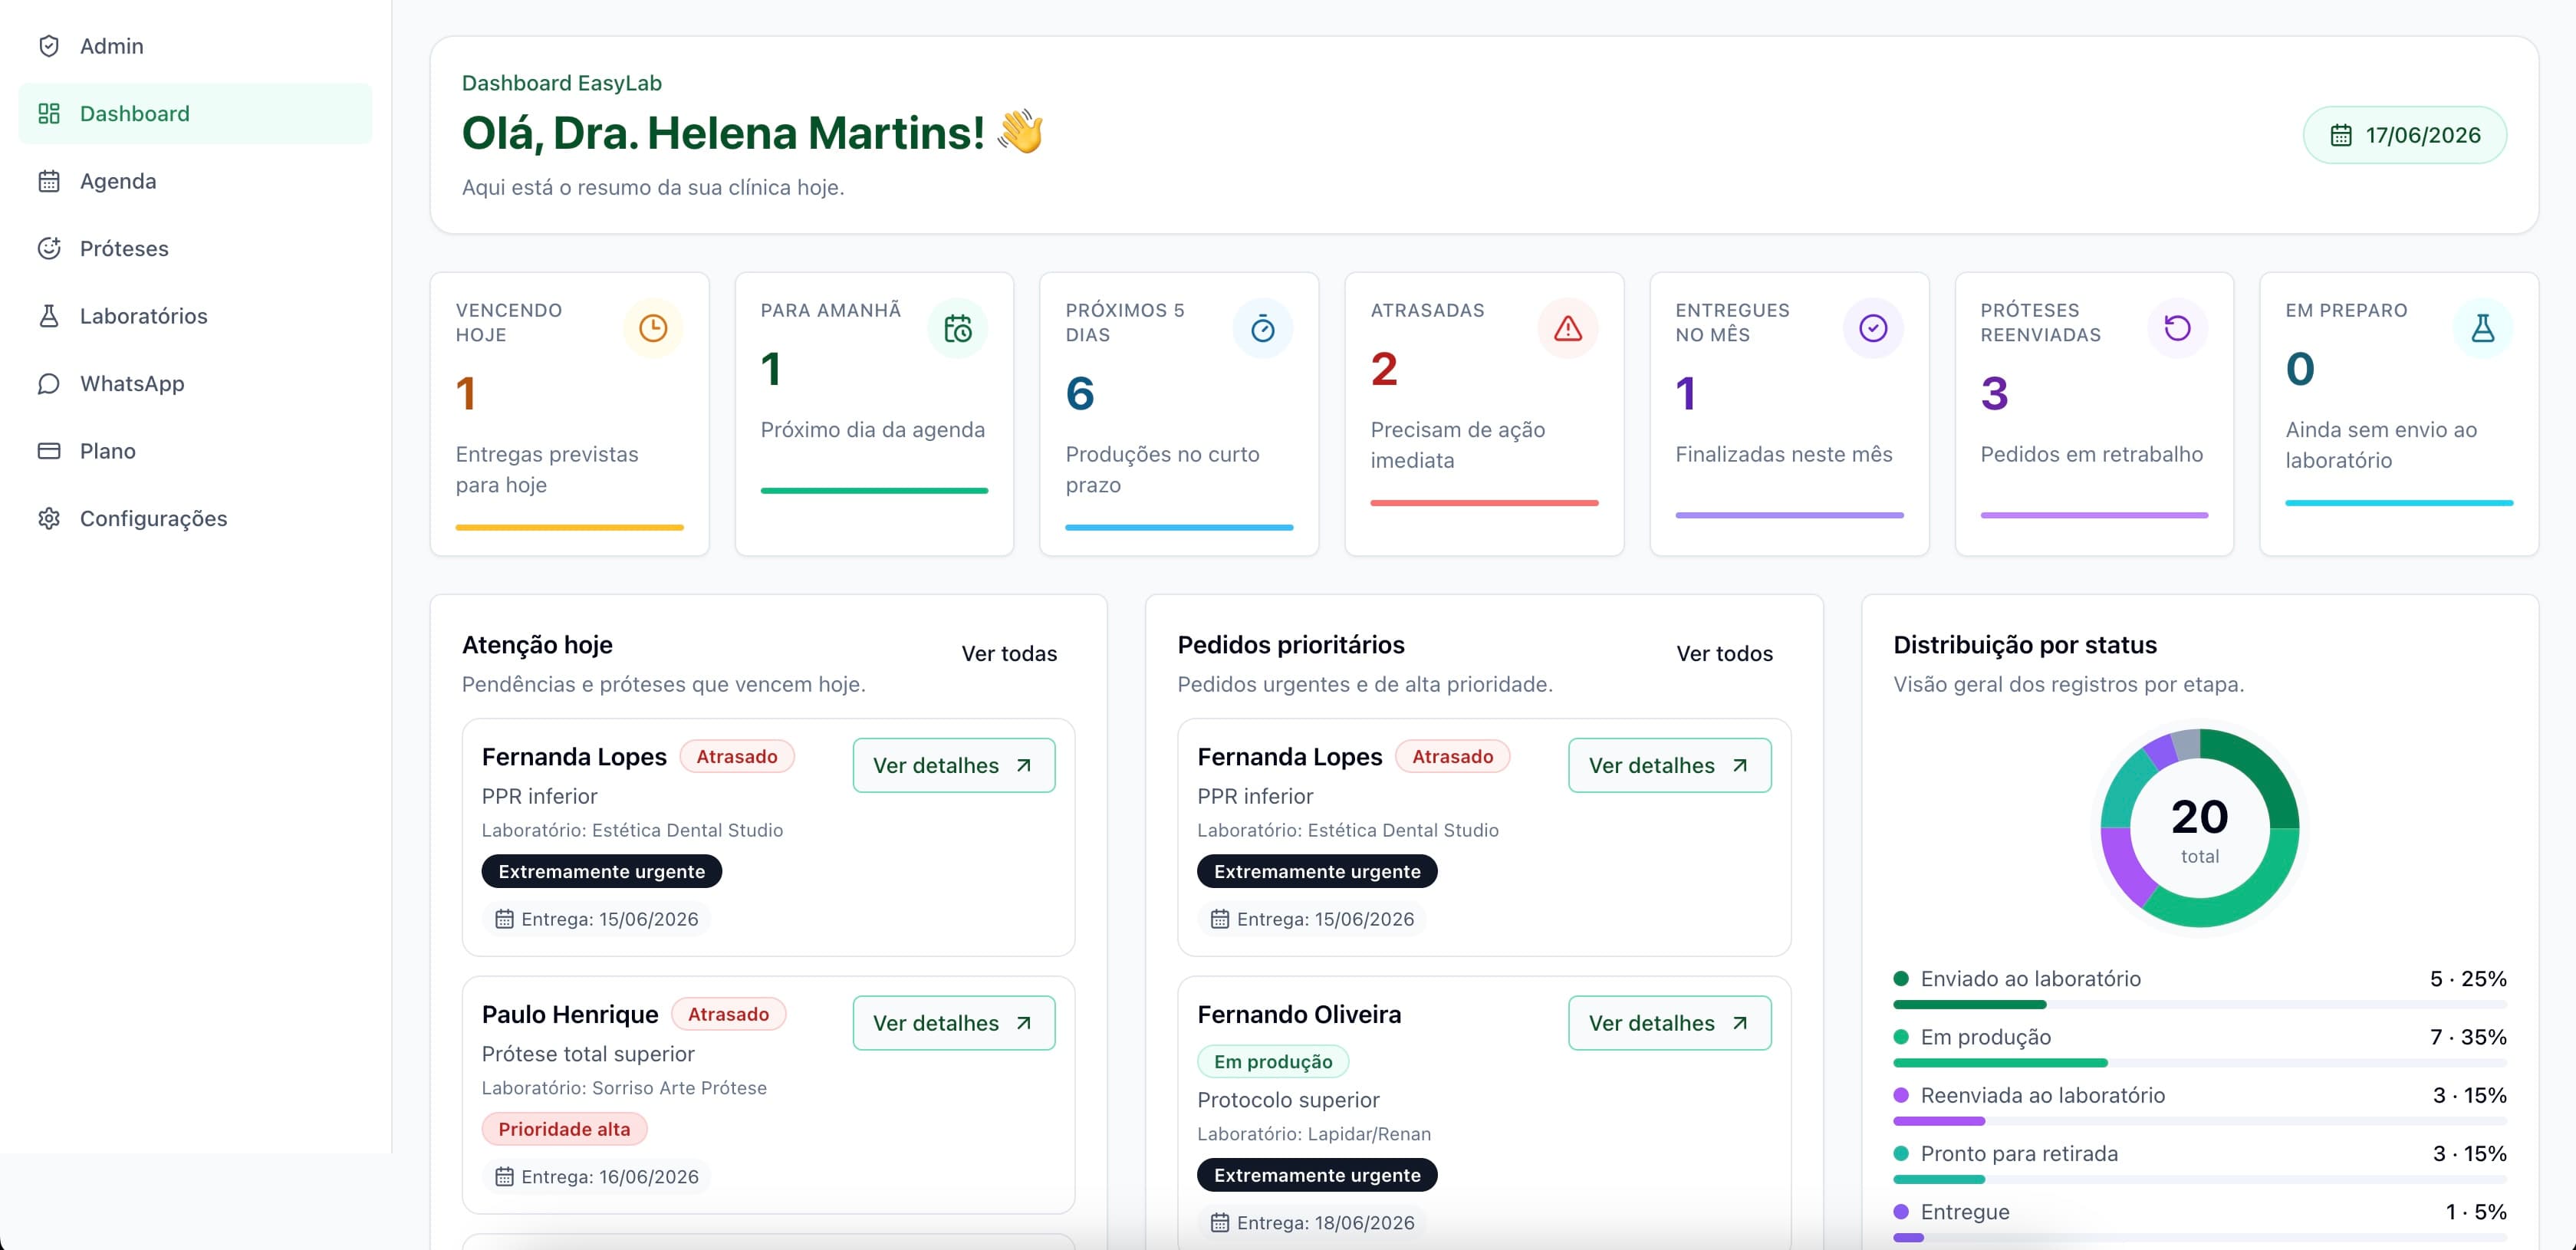Click the Atrasadas card value 2
2576x1250 pixels.
coord(1384,369)
